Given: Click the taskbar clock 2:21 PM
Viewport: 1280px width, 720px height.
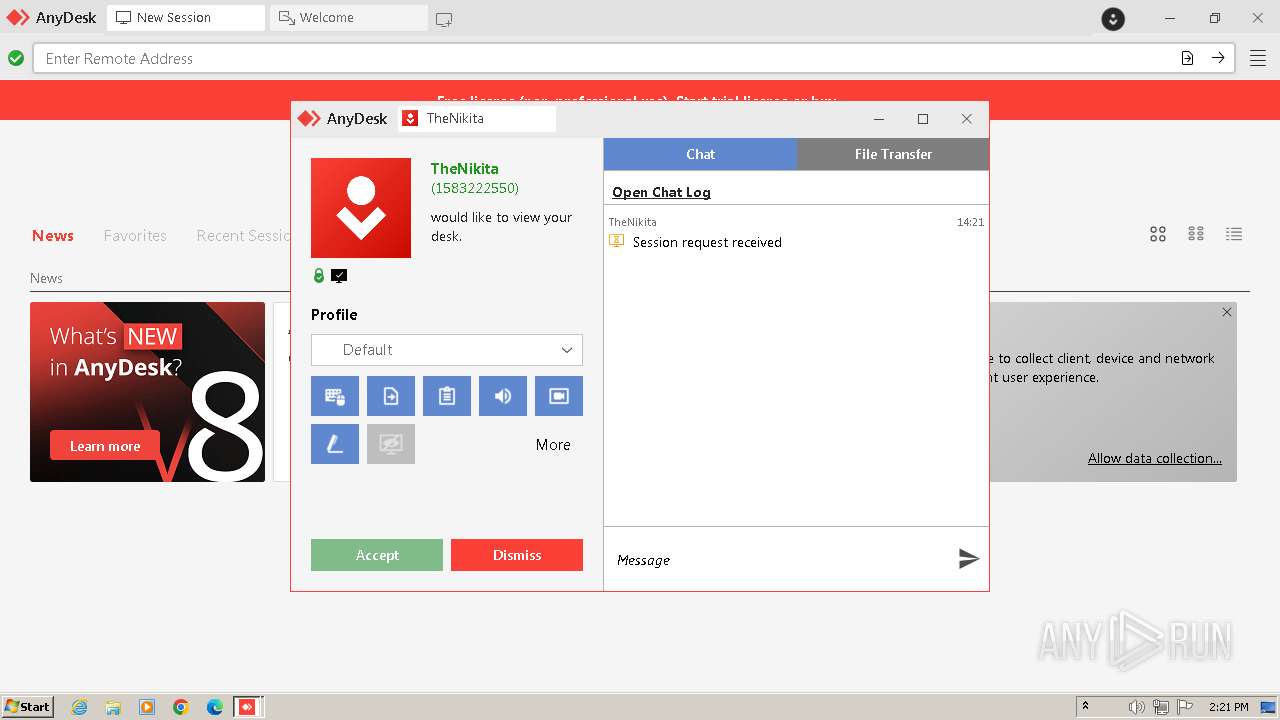Looking at the screenshot, I should [1229, 707].
